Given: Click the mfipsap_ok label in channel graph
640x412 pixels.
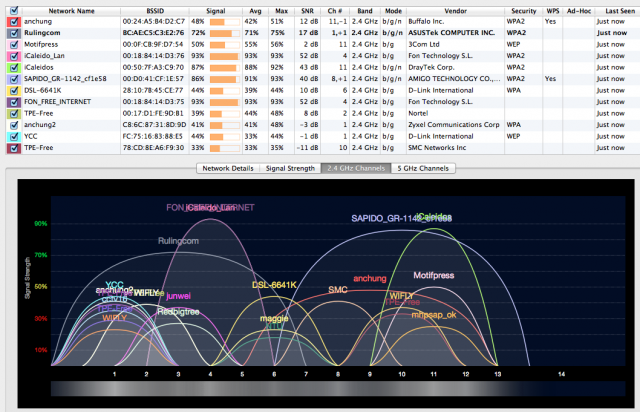Looking at the screenshot, I should click(x=434, y=315).
